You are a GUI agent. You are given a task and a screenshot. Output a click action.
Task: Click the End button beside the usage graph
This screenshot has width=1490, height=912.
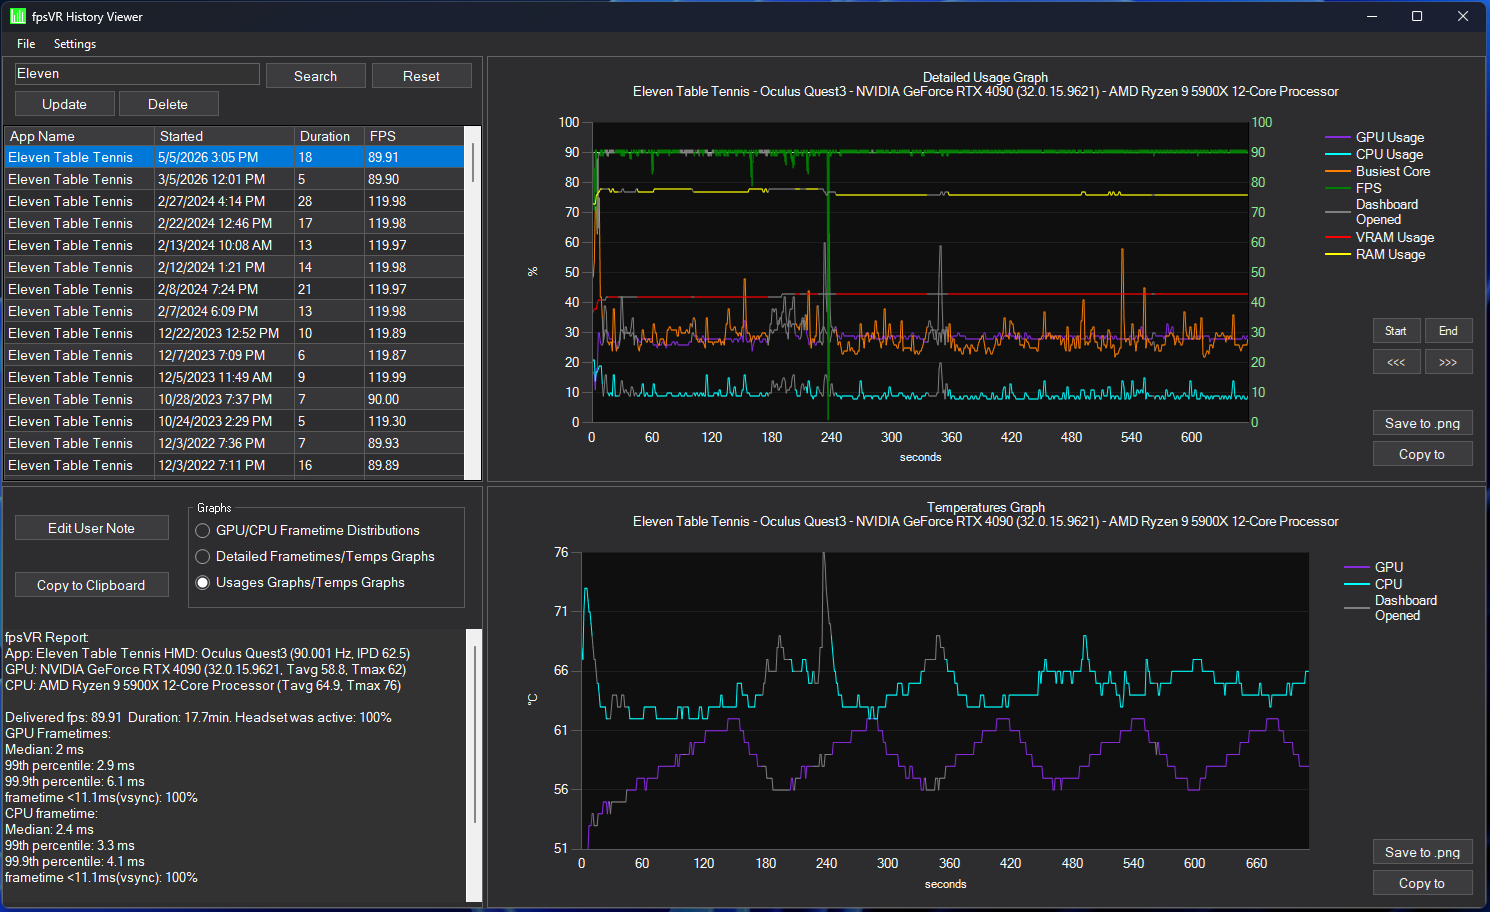[1448, 331]
